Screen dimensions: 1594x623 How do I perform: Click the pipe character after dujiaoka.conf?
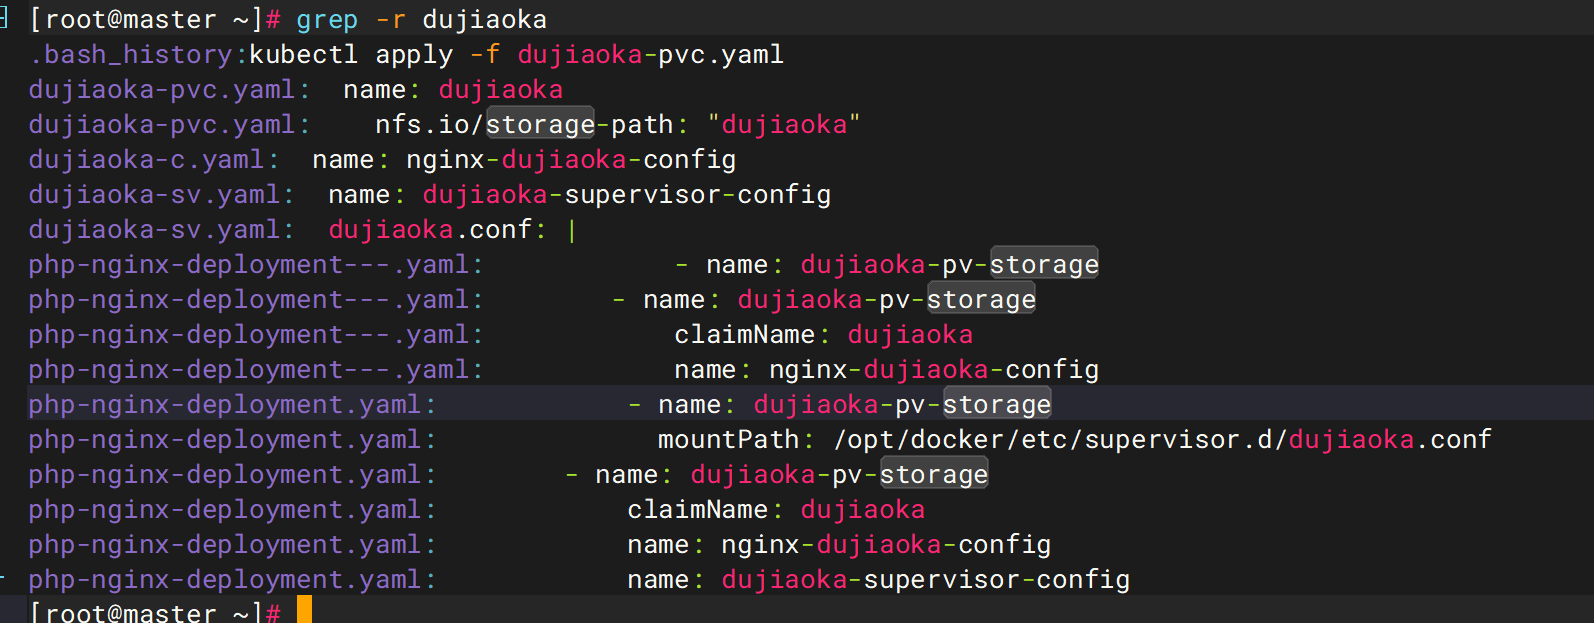[572, 230]
